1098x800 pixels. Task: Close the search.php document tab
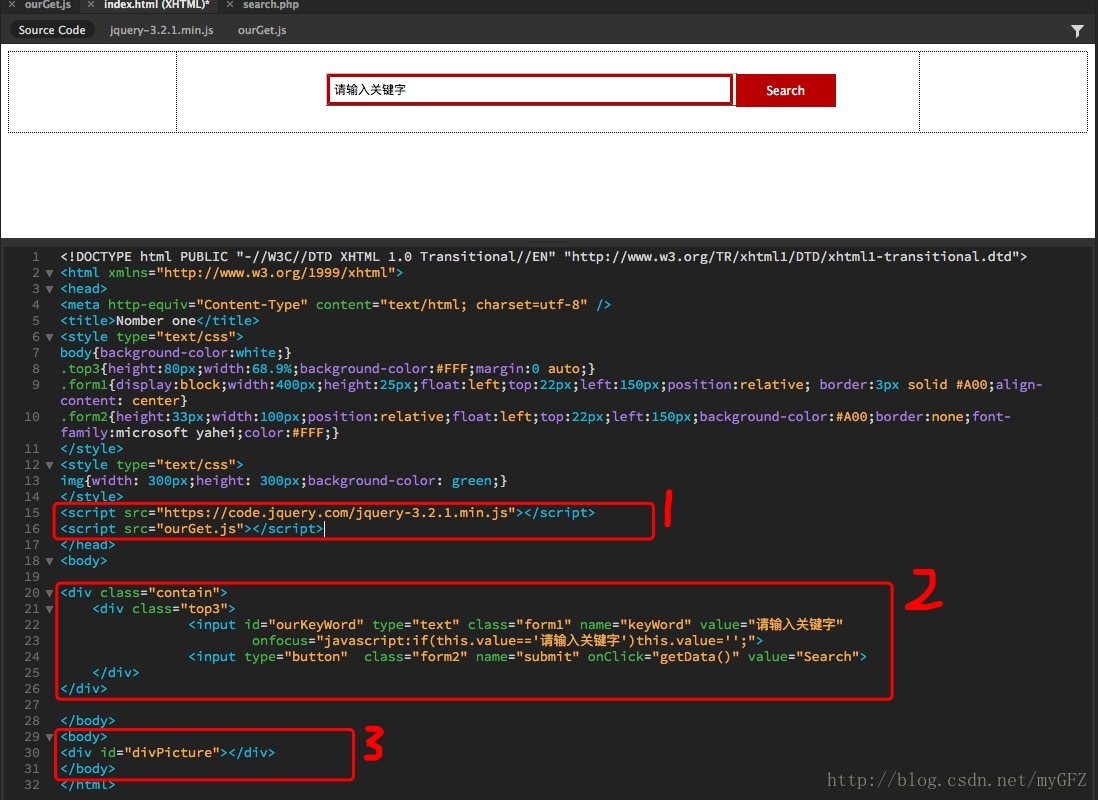coord(230,4)
